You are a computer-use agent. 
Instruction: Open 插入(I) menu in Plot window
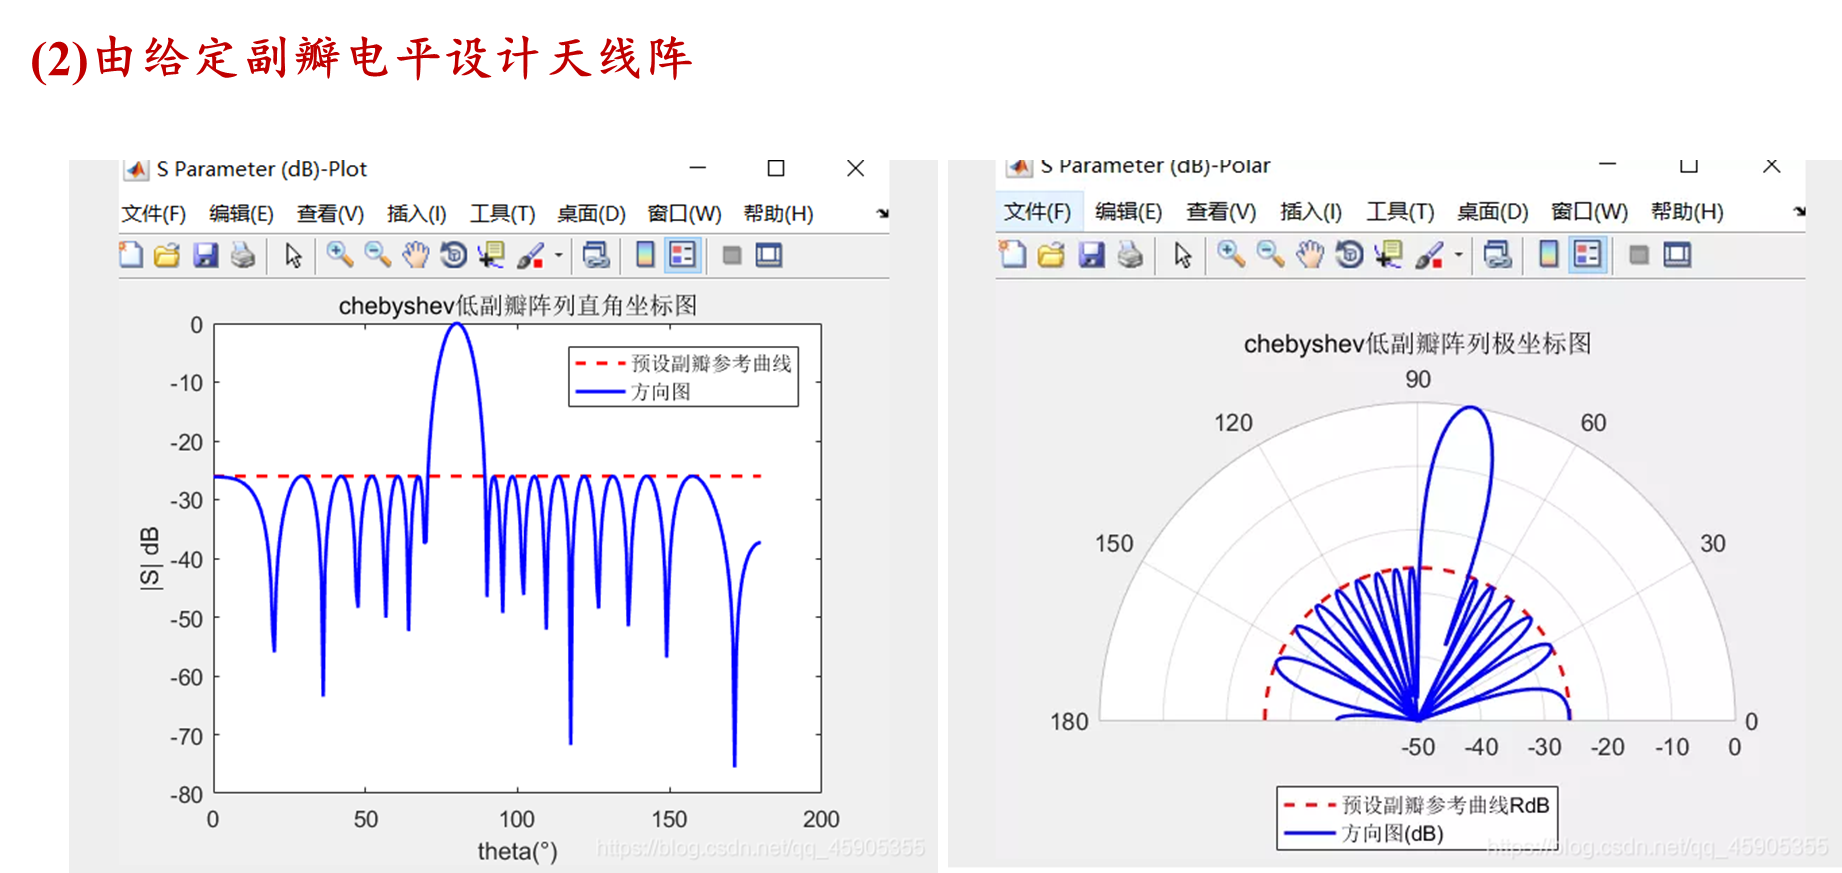click(x=416, y=214)
